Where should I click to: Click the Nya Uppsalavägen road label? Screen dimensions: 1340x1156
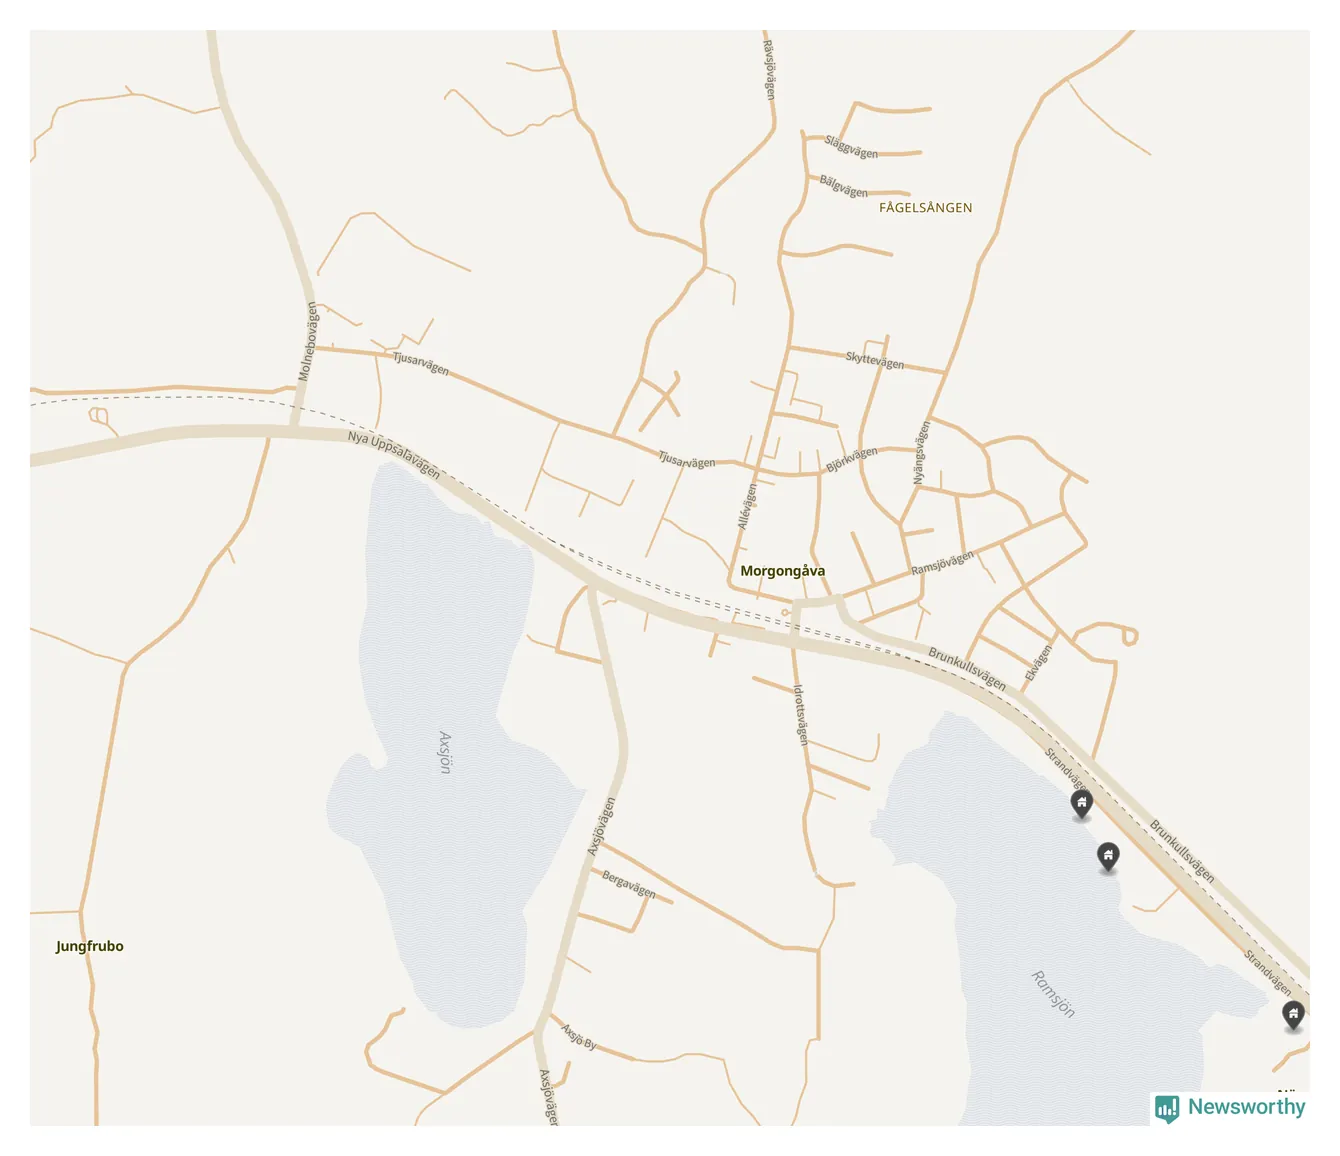[x=394, y=455]
